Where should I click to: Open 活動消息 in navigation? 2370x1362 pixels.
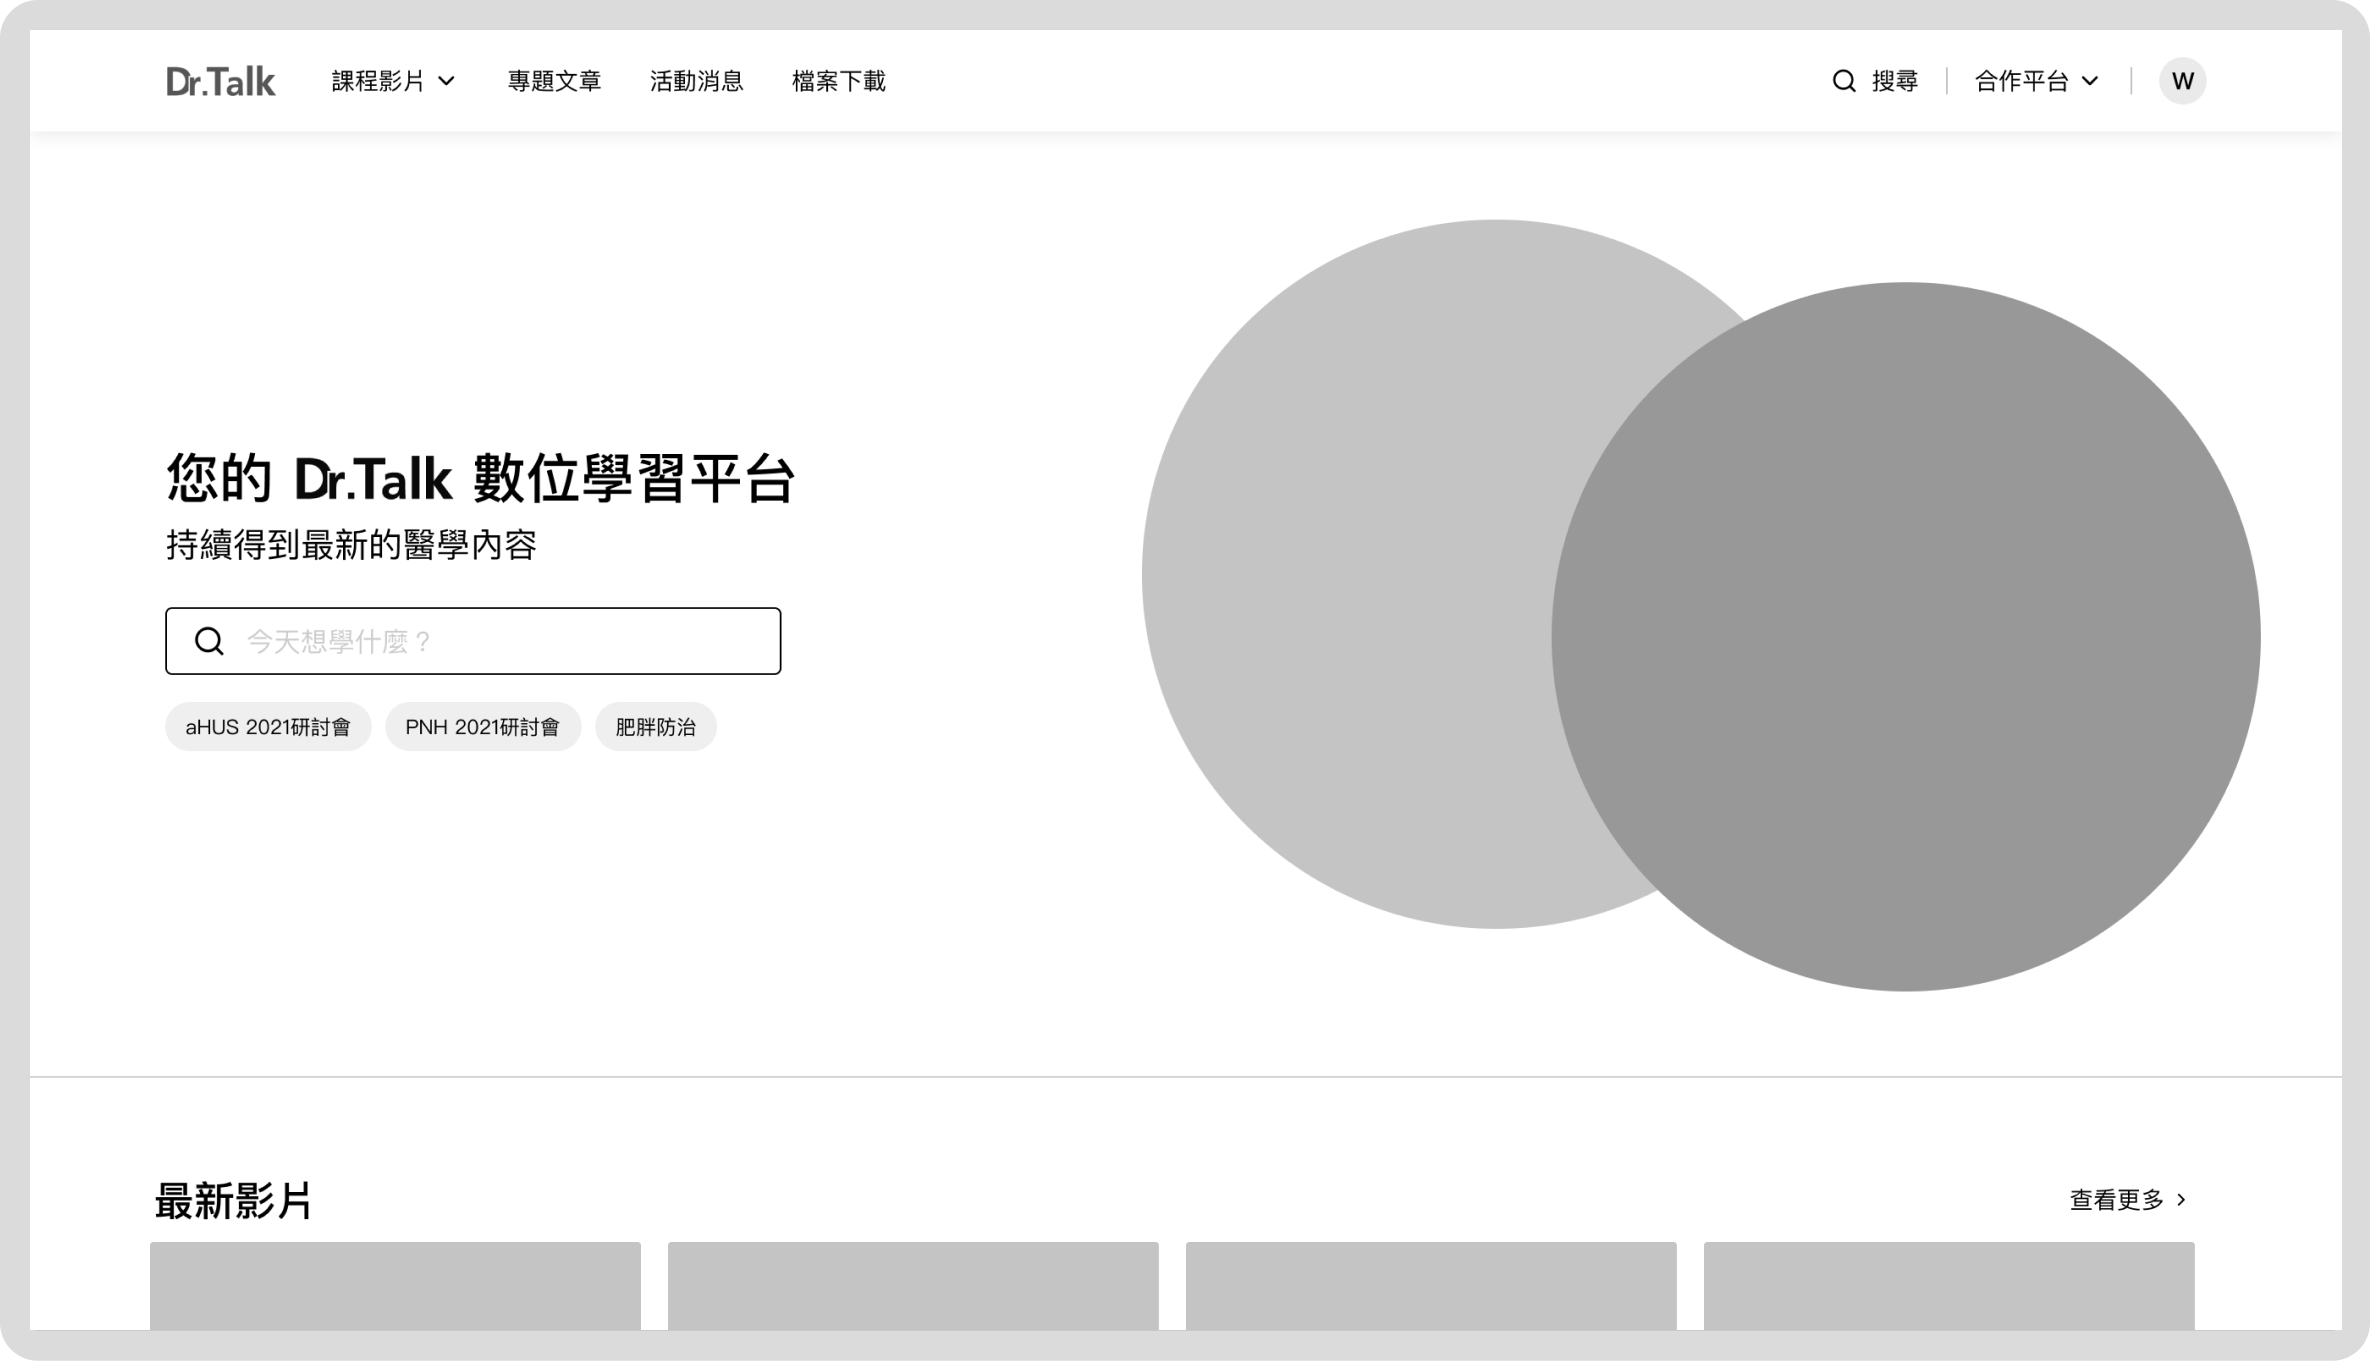[x=696, y=81]
